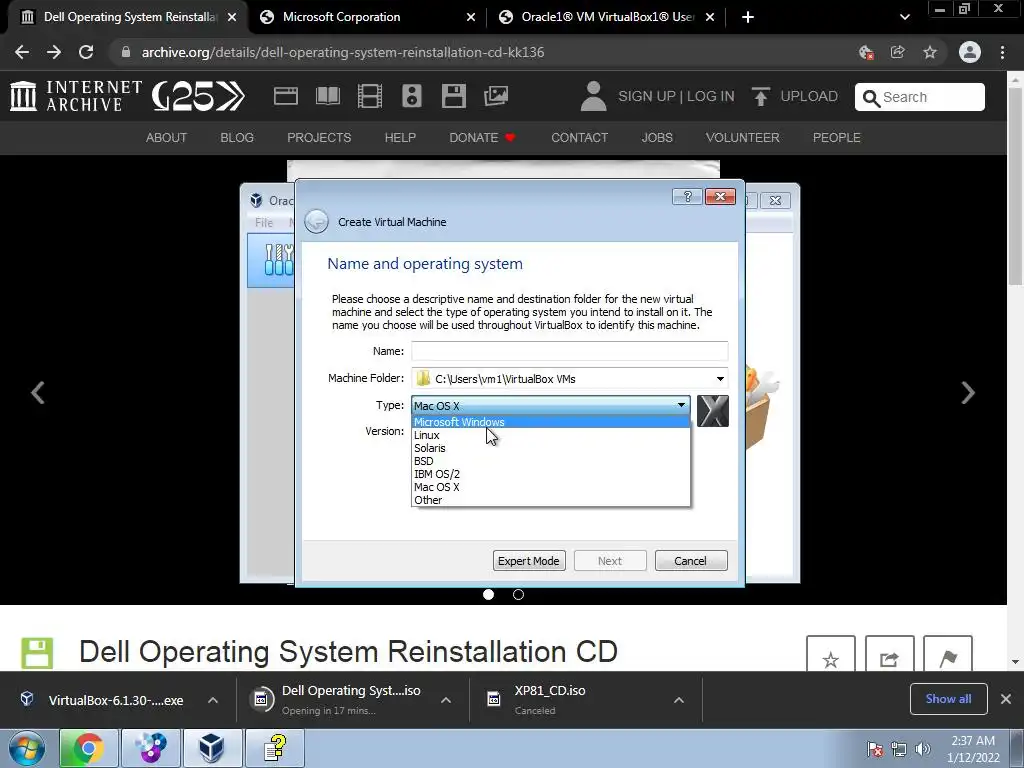The height and width of the screenshot is (768, 1024).
Task: Open a new browser tab
Action: tap(748, 17)
